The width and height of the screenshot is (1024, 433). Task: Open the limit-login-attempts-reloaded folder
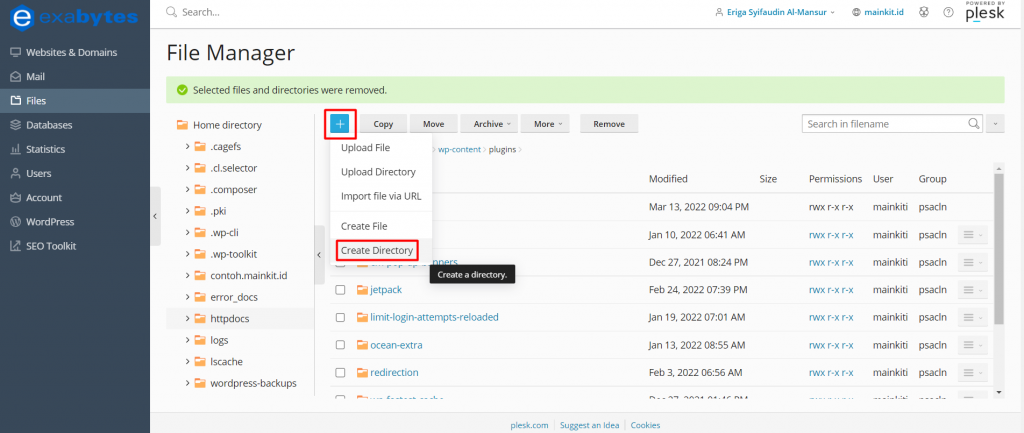tap(434, 317)
